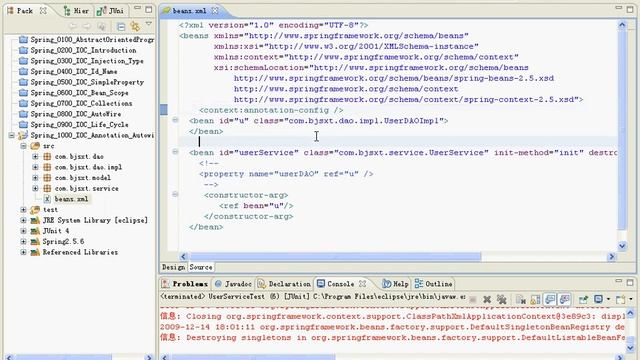Viewport: 640px width, 360px height.
Task: Click the src source folder icon
Action: pyautogui.click(x=36, y=146)
